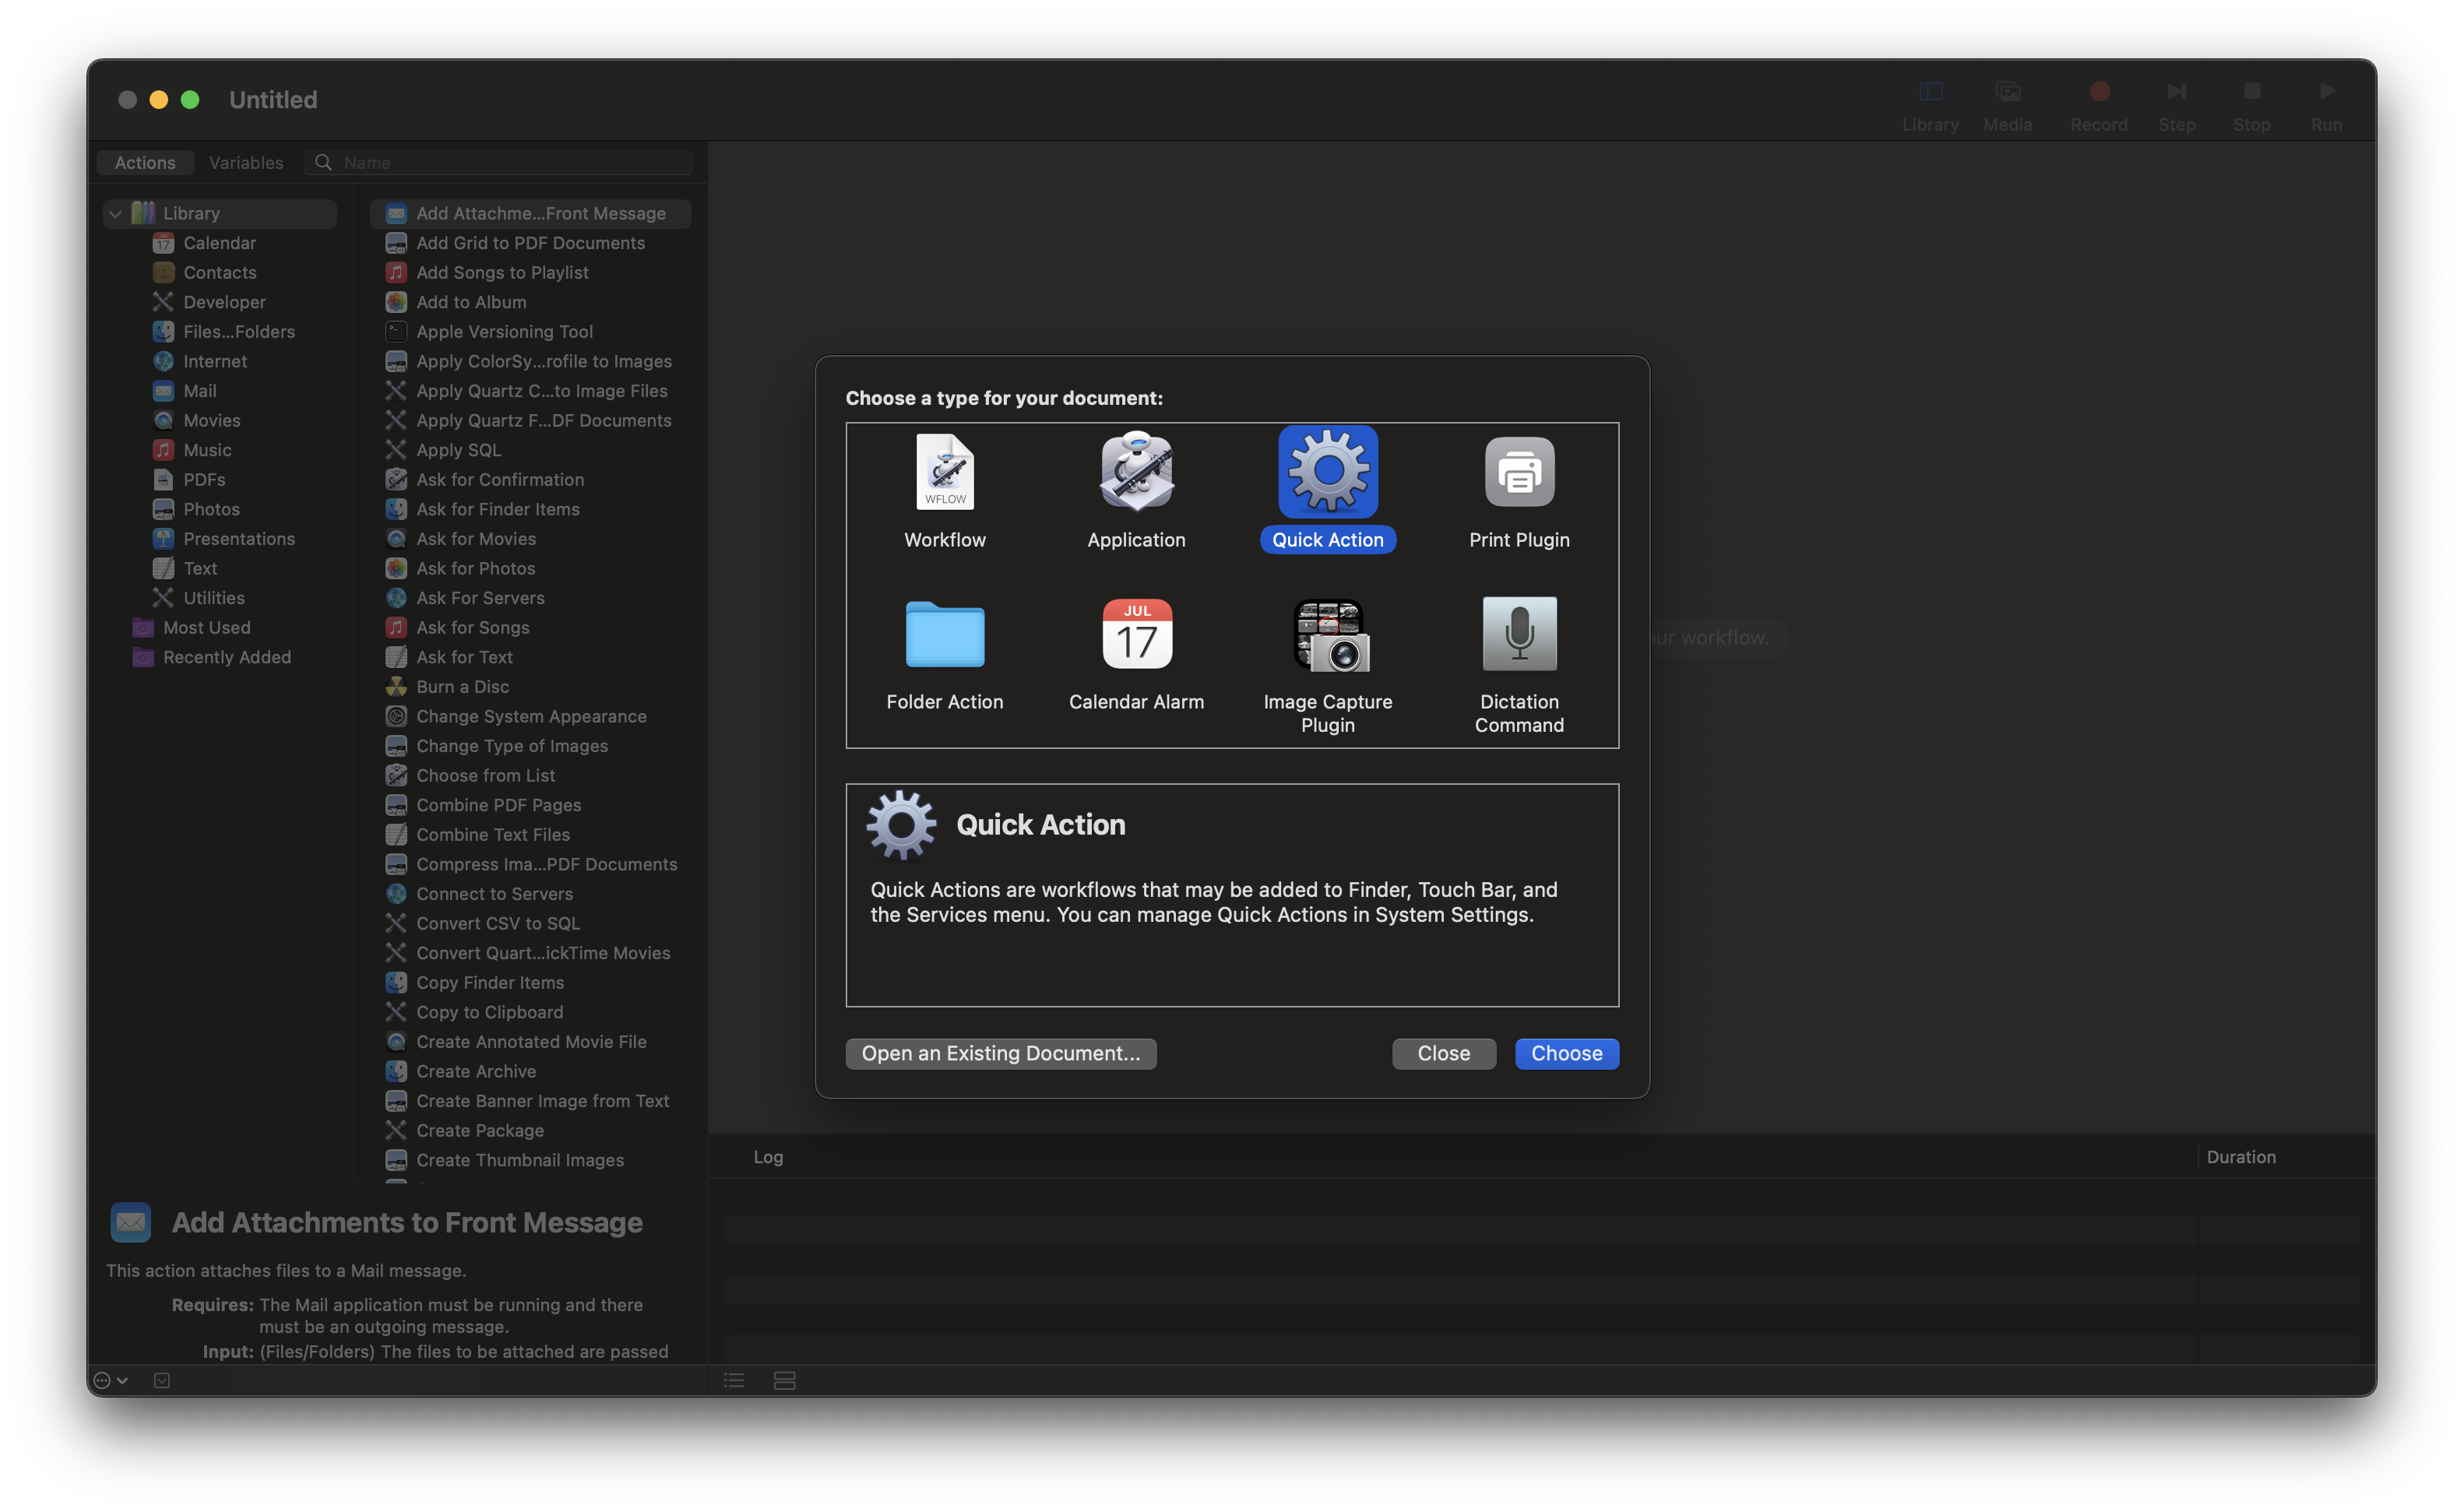Select Copy to Clipboard action
The height and width of the screenshot is (1512, 2464).
click(489, 1012)
